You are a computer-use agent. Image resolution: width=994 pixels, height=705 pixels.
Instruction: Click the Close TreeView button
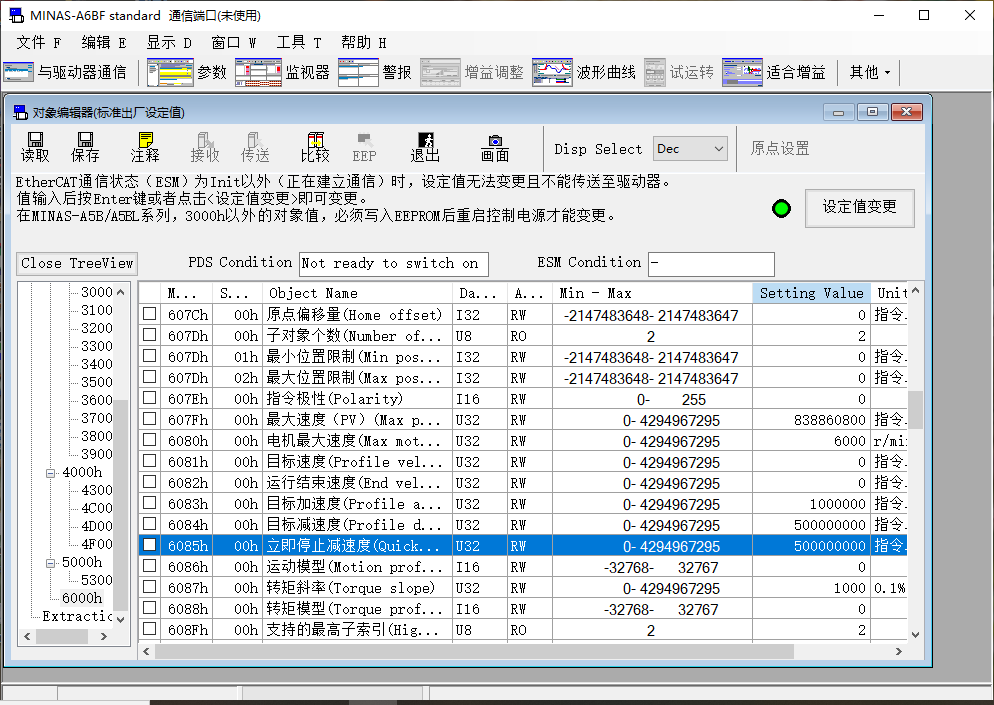(77, 263)
